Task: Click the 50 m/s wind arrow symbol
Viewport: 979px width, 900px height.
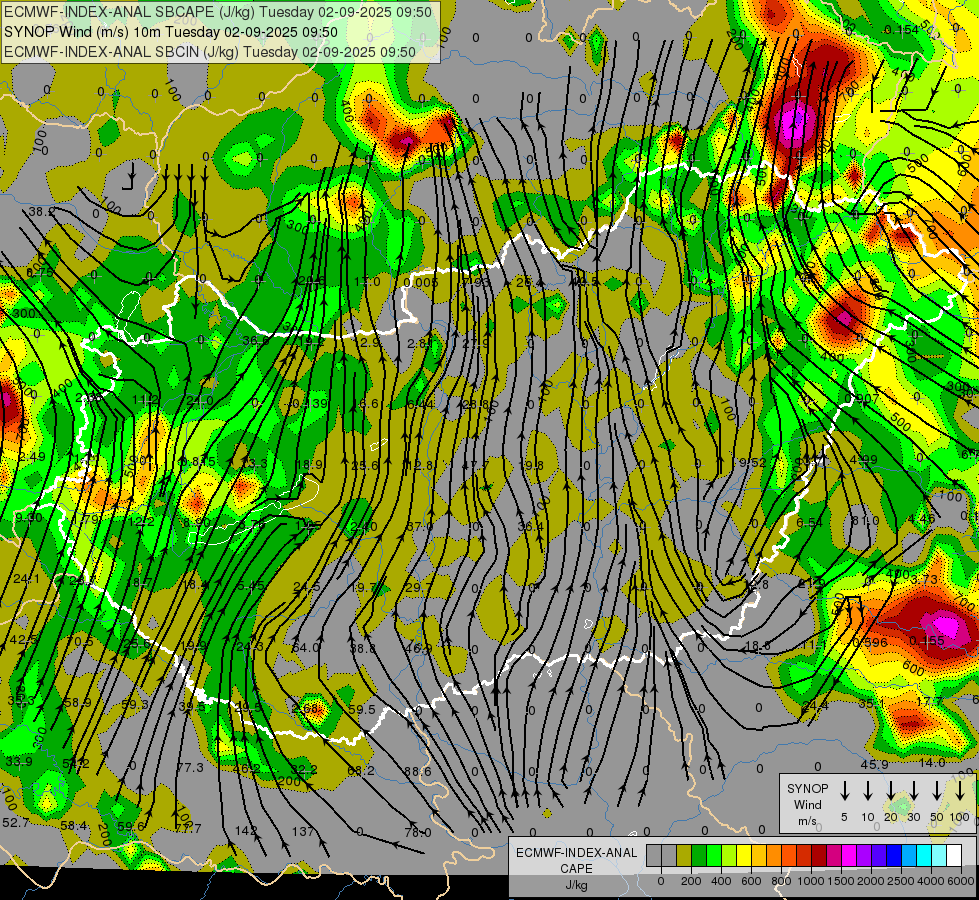Action: click(x=937, y=790)
